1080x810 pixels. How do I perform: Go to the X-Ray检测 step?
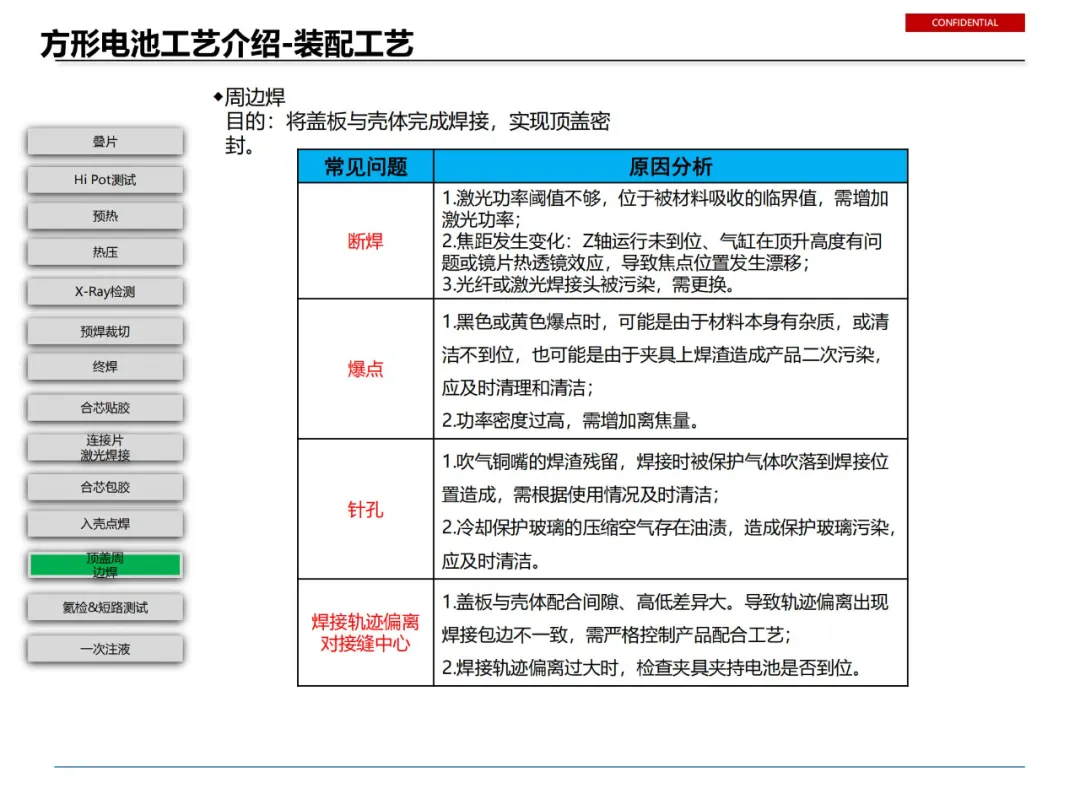(105, 291)
